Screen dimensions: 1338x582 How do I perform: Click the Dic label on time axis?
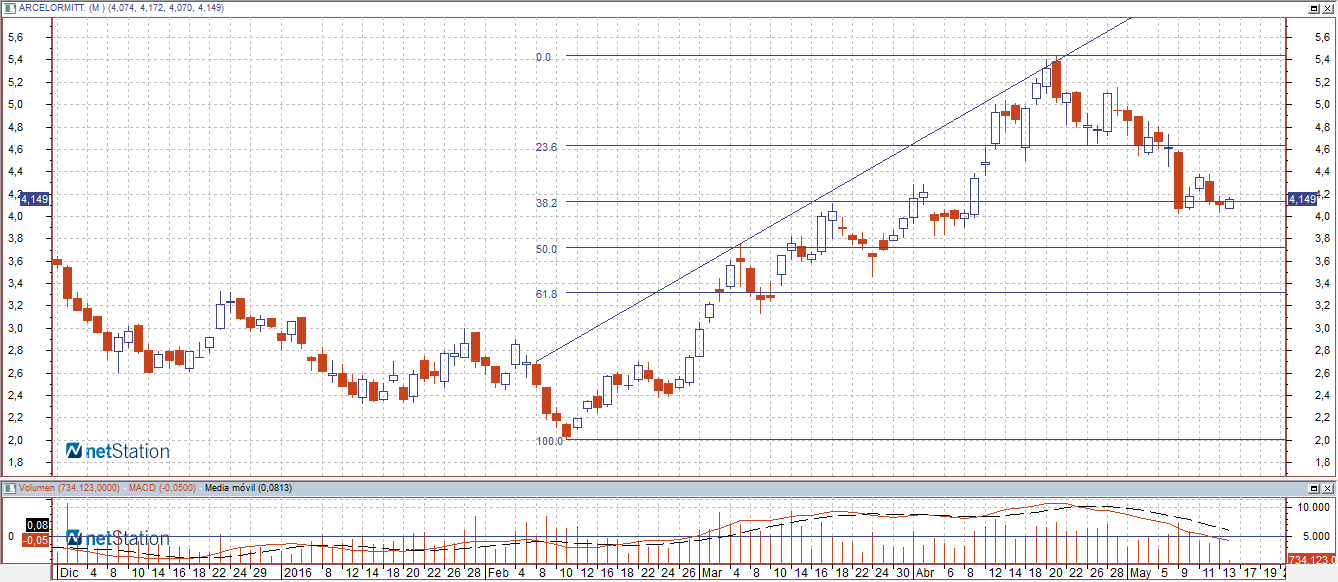[68, 573]
